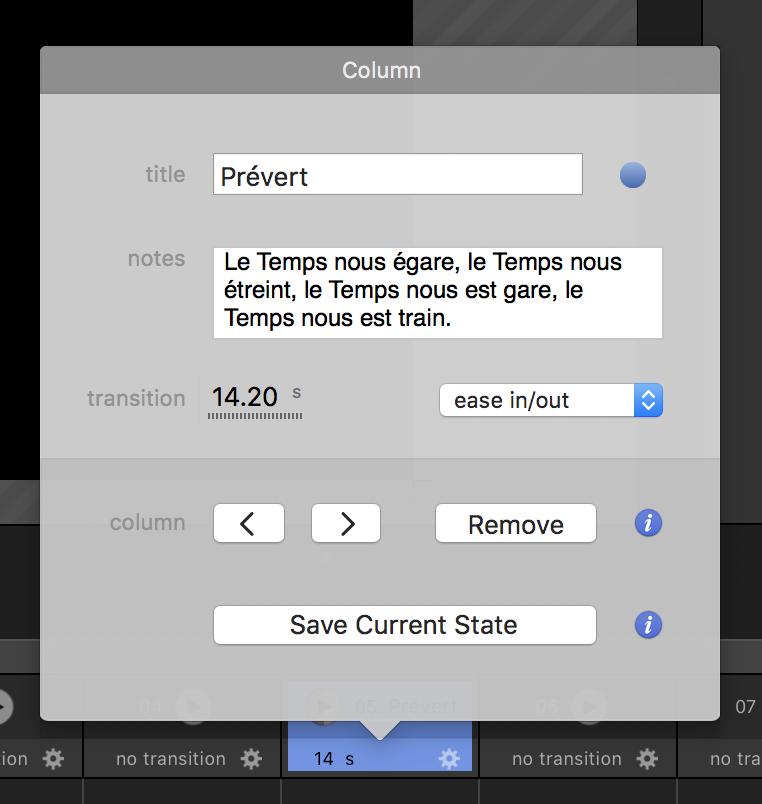Move column right with the arrow button
762x804 pixels.
[346, 523]
